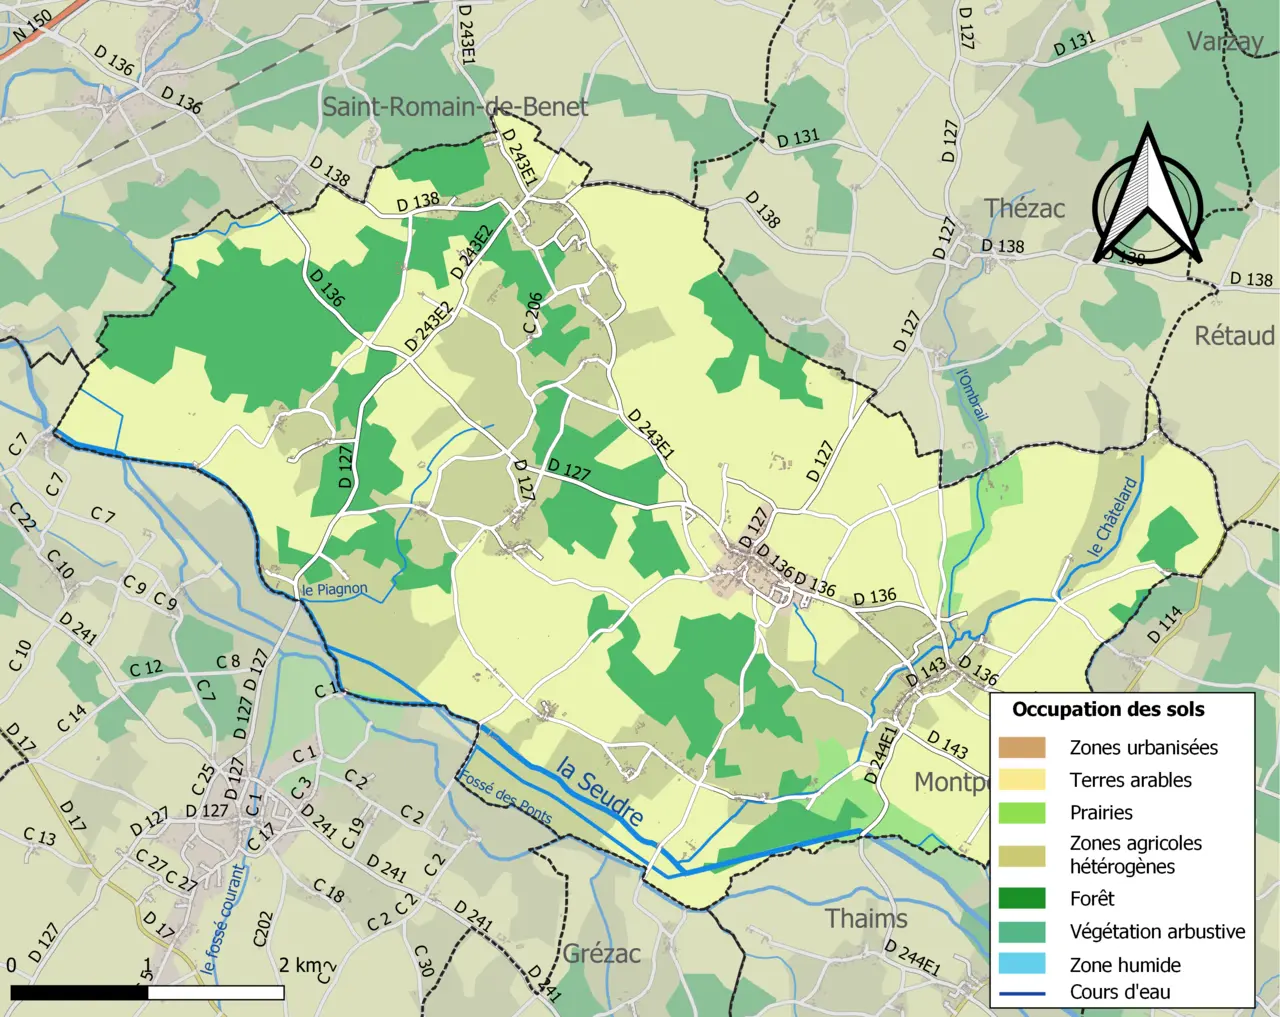Click the Thézac town label
1280x1017 pixels.
coord(1024,208)
